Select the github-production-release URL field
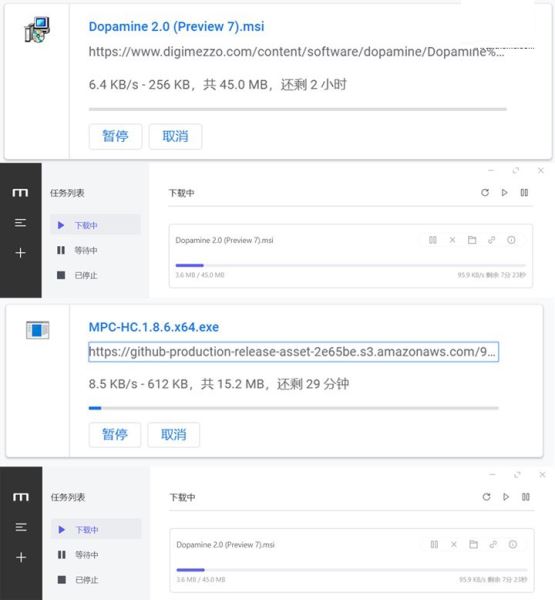The image size is (555, 600). [x=294, y=352]
